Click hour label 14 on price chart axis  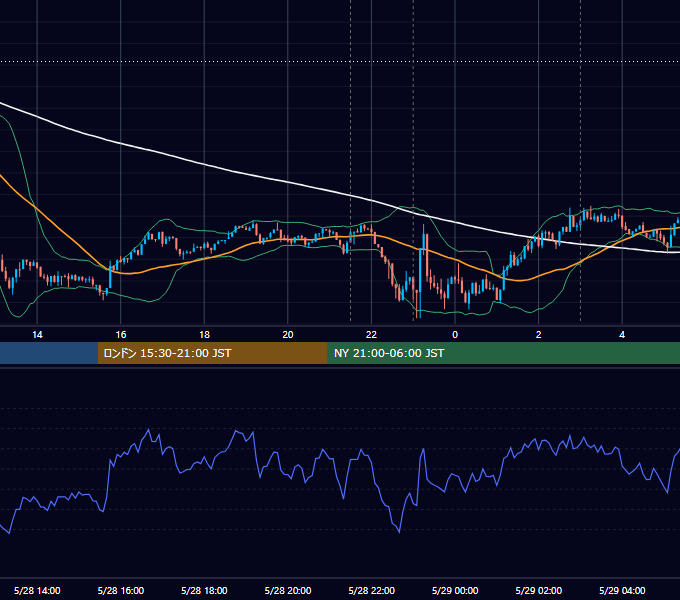click(37, 335)
